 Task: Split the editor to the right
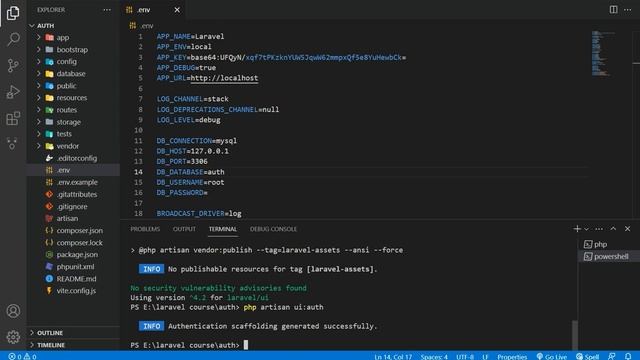click(x=613, y=9)
